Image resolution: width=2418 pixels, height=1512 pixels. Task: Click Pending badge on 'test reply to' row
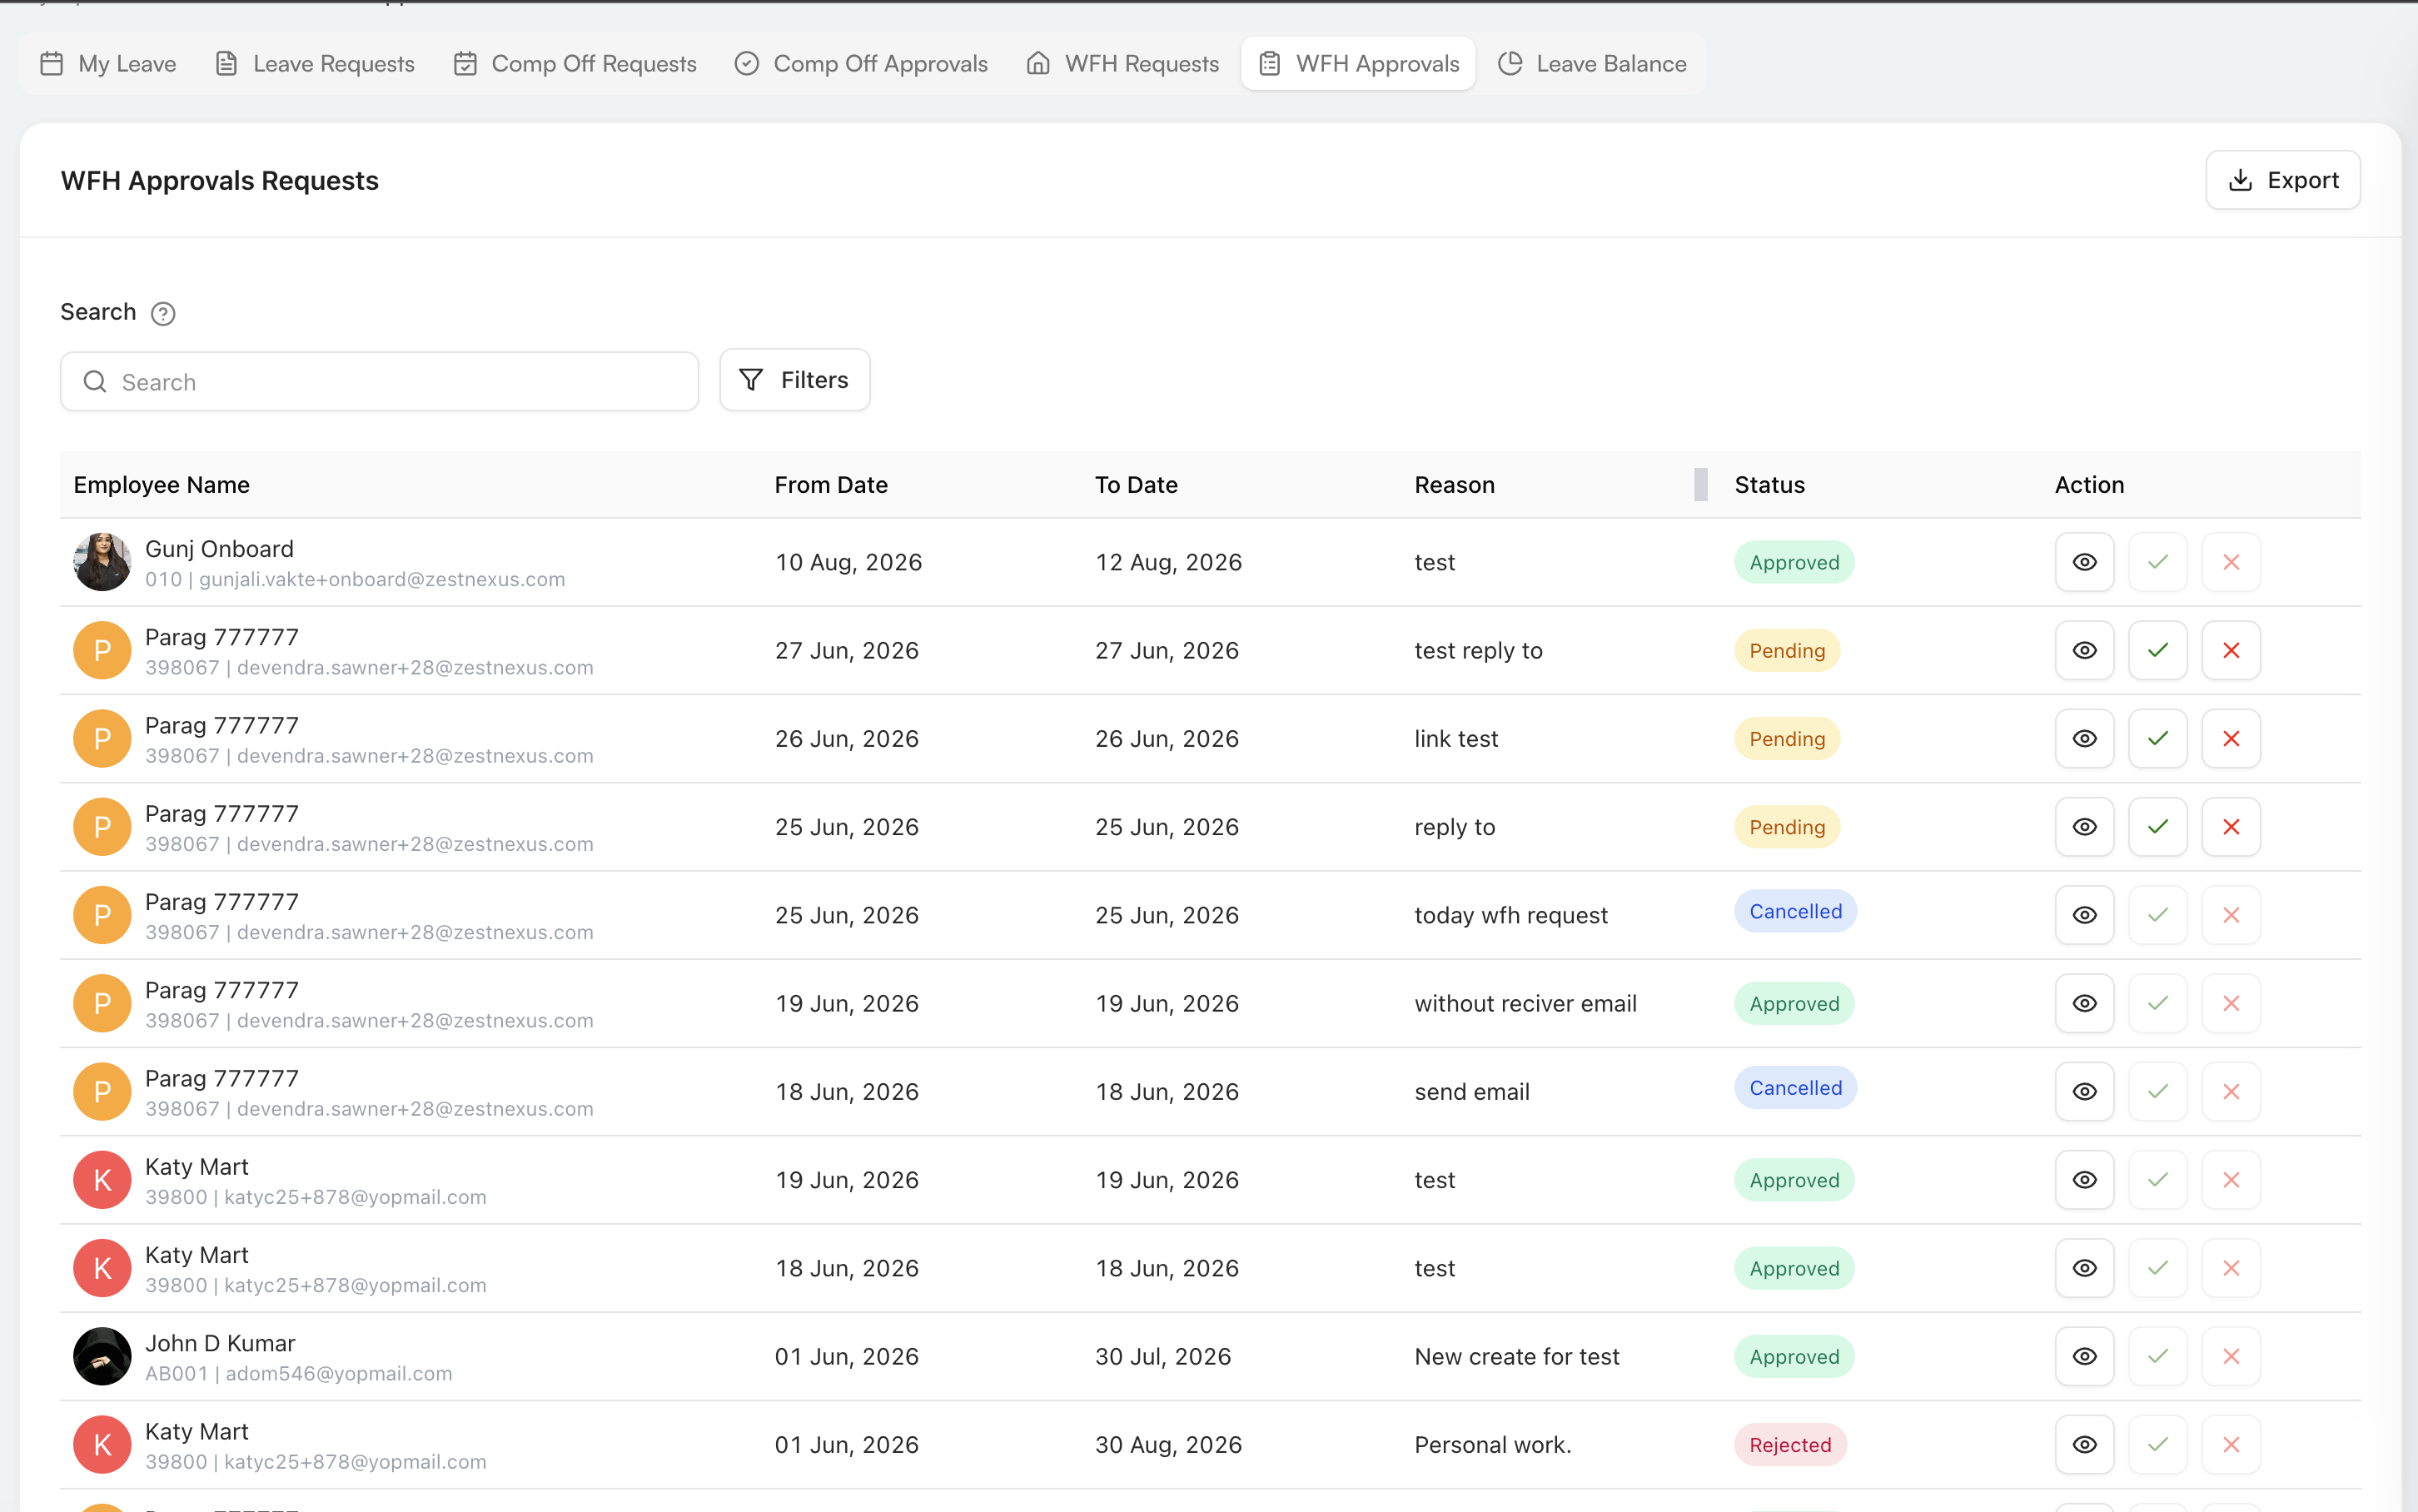(x=1787, y=650)
